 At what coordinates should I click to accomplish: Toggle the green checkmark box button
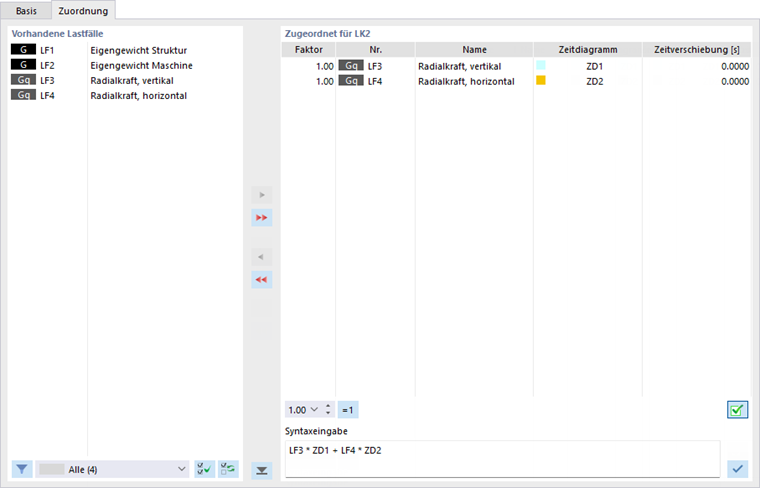point(737,410)
